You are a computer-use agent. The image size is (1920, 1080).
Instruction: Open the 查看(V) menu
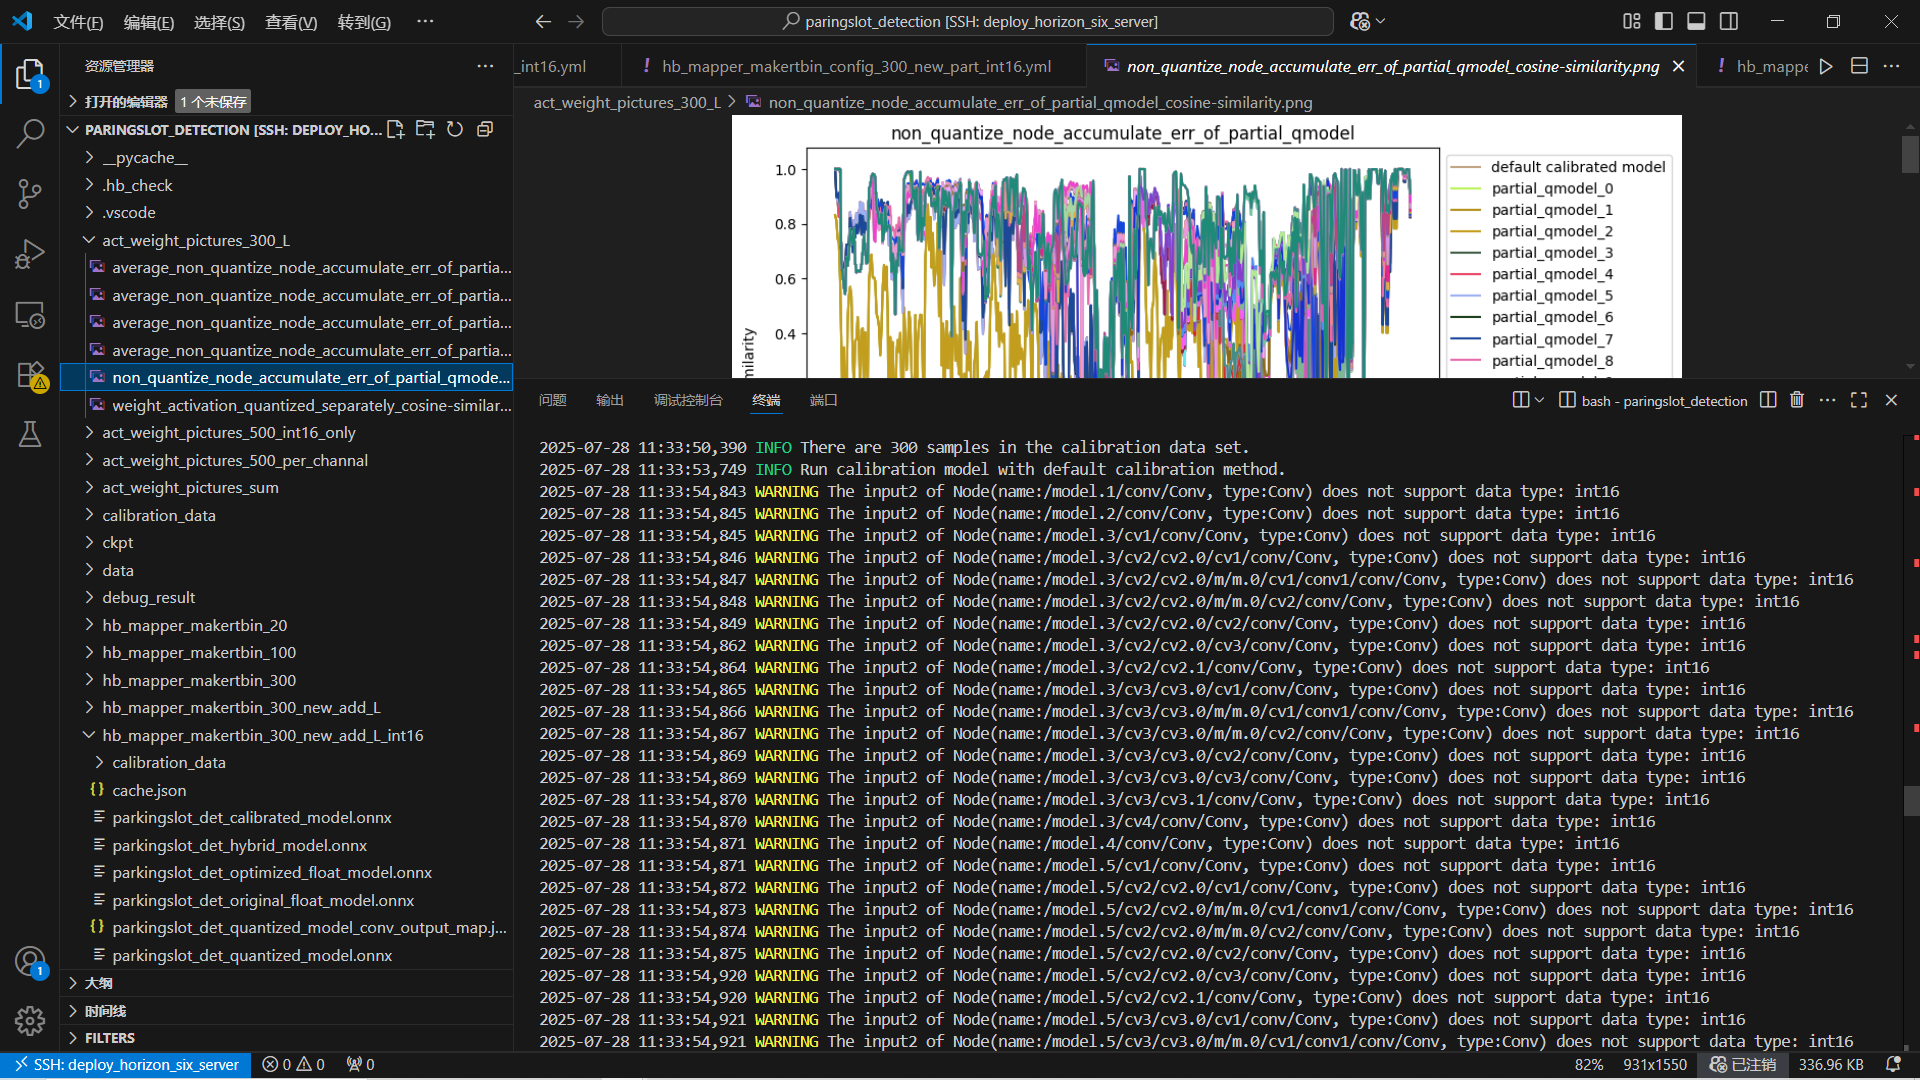(290, 22)
